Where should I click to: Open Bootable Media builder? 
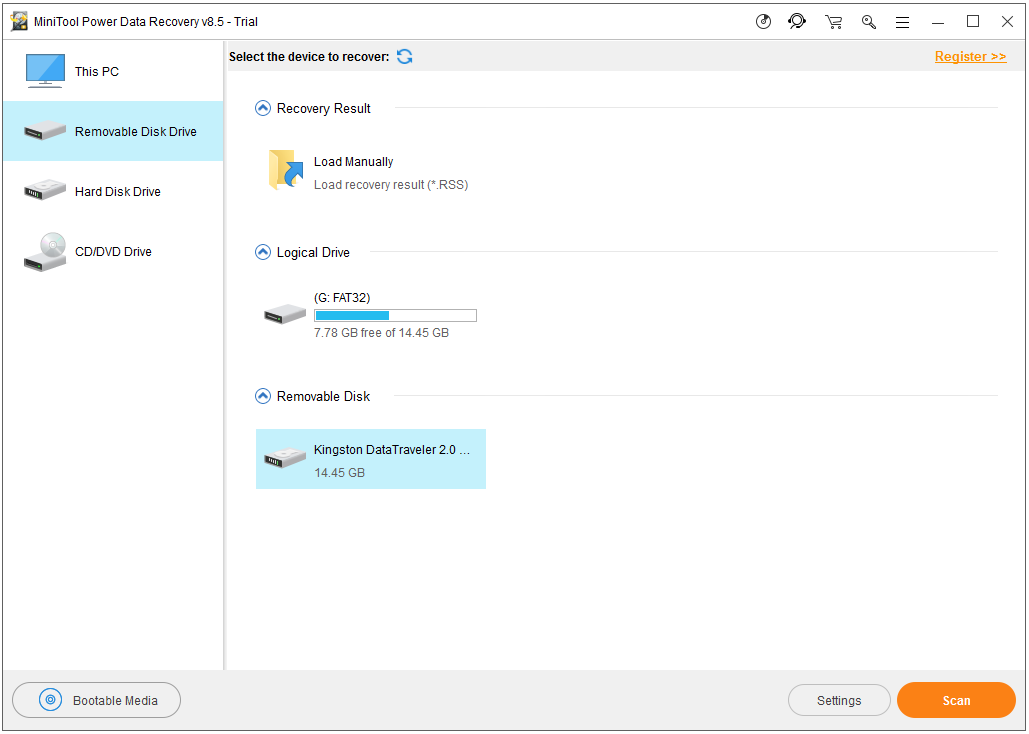coord(96,700)
